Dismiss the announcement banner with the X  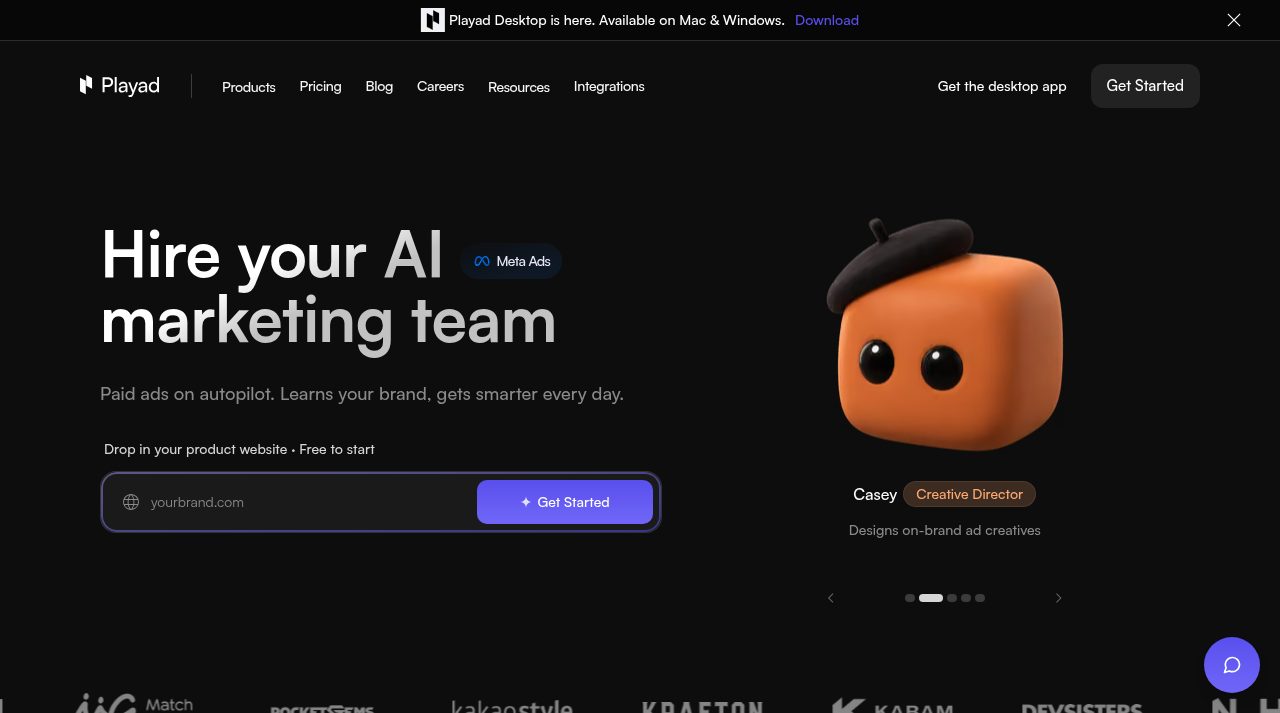[1234, 20]
